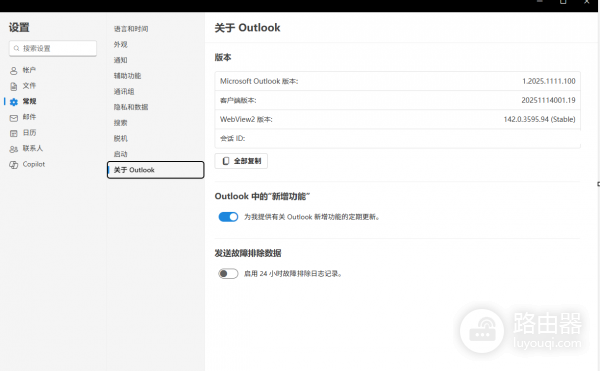Open 隐私和数据 settings page
Image resolution: width=600 pixels, height=371 pixels.
tap(131, 107)
